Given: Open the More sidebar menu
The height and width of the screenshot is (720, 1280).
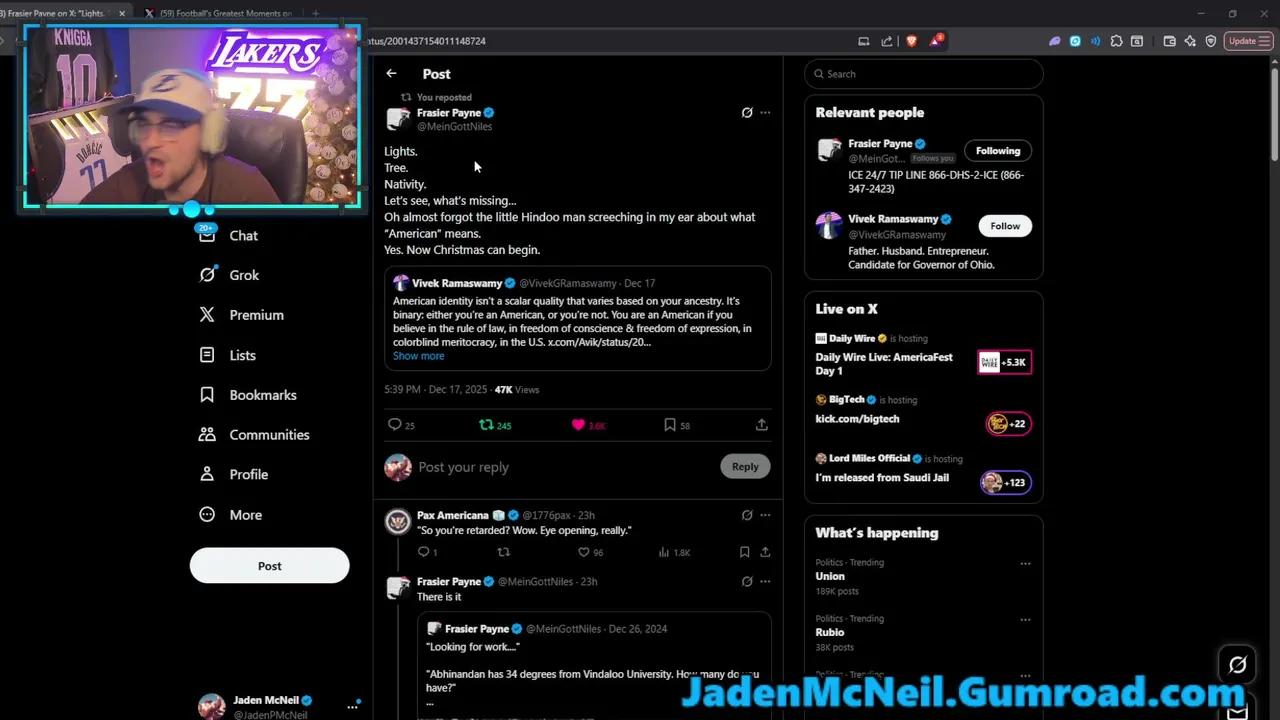Looking at the screenshot, I should [x=230, y=515].
